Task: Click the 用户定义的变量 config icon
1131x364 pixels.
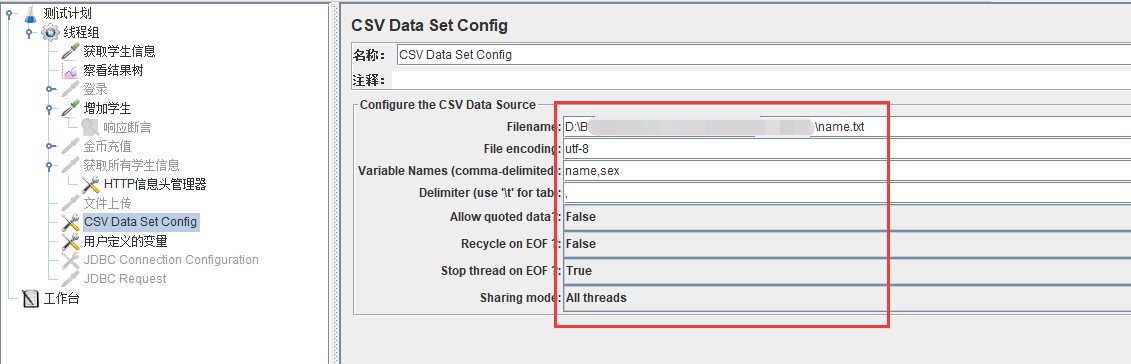Action: pos(70,241)
